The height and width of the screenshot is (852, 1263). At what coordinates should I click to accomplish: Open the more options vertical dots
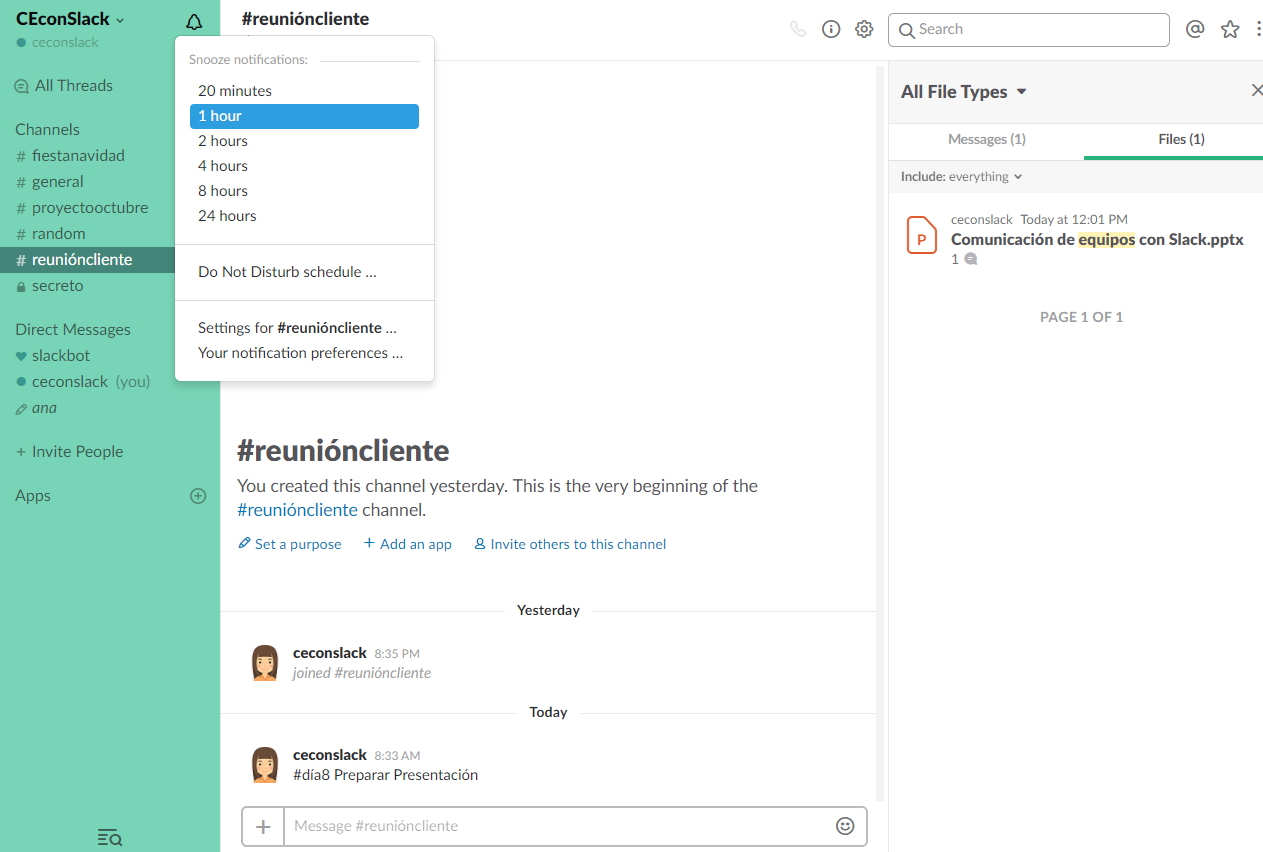(1258, 29)
